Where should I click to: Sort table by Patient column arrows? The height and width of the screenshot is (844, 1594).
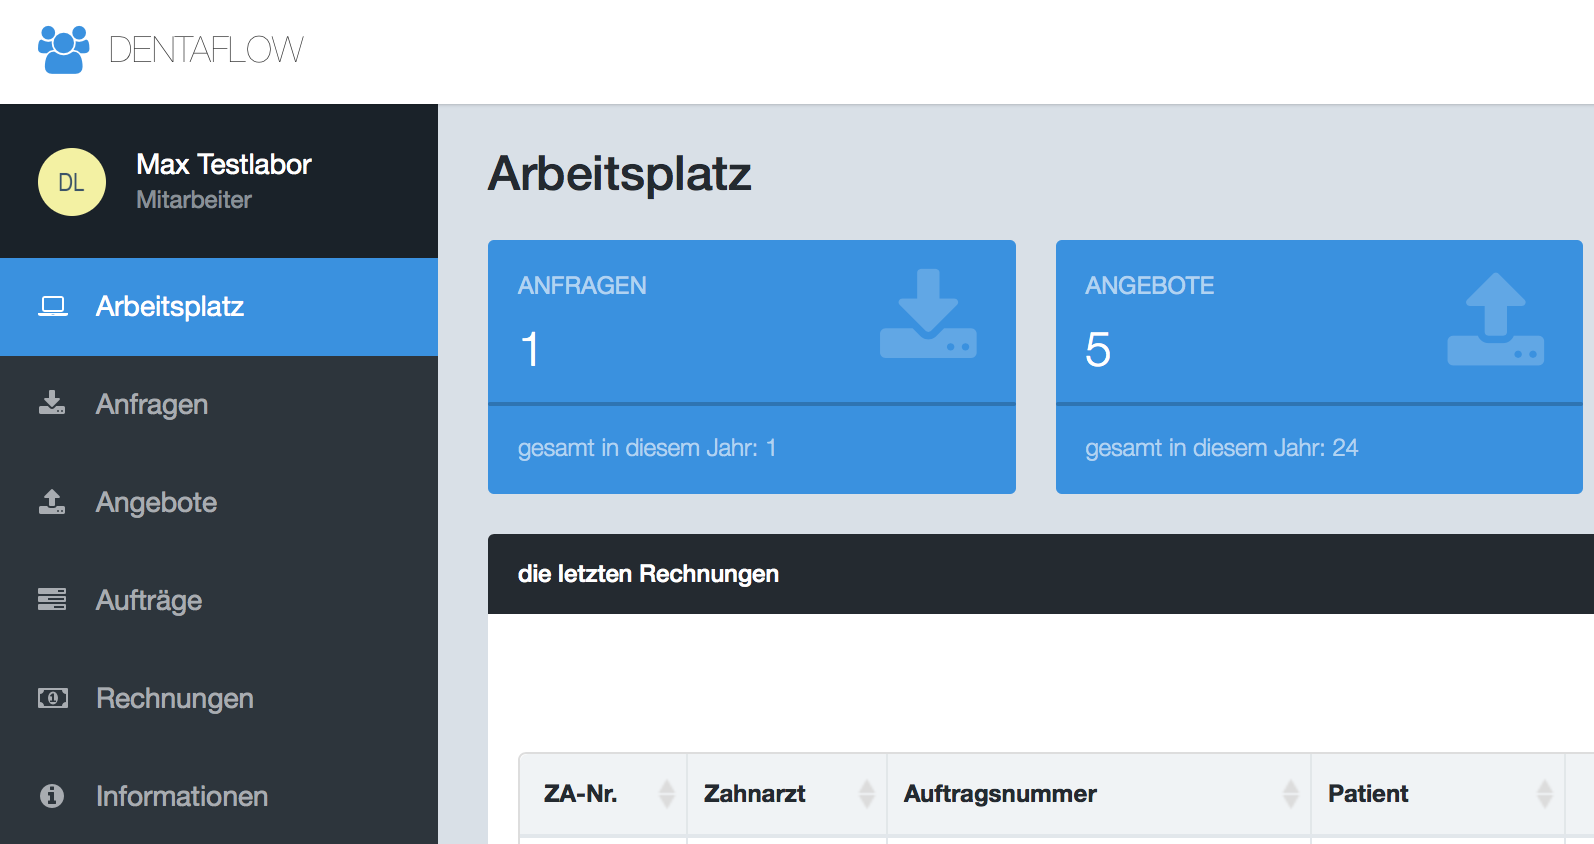coord(1545,794)
